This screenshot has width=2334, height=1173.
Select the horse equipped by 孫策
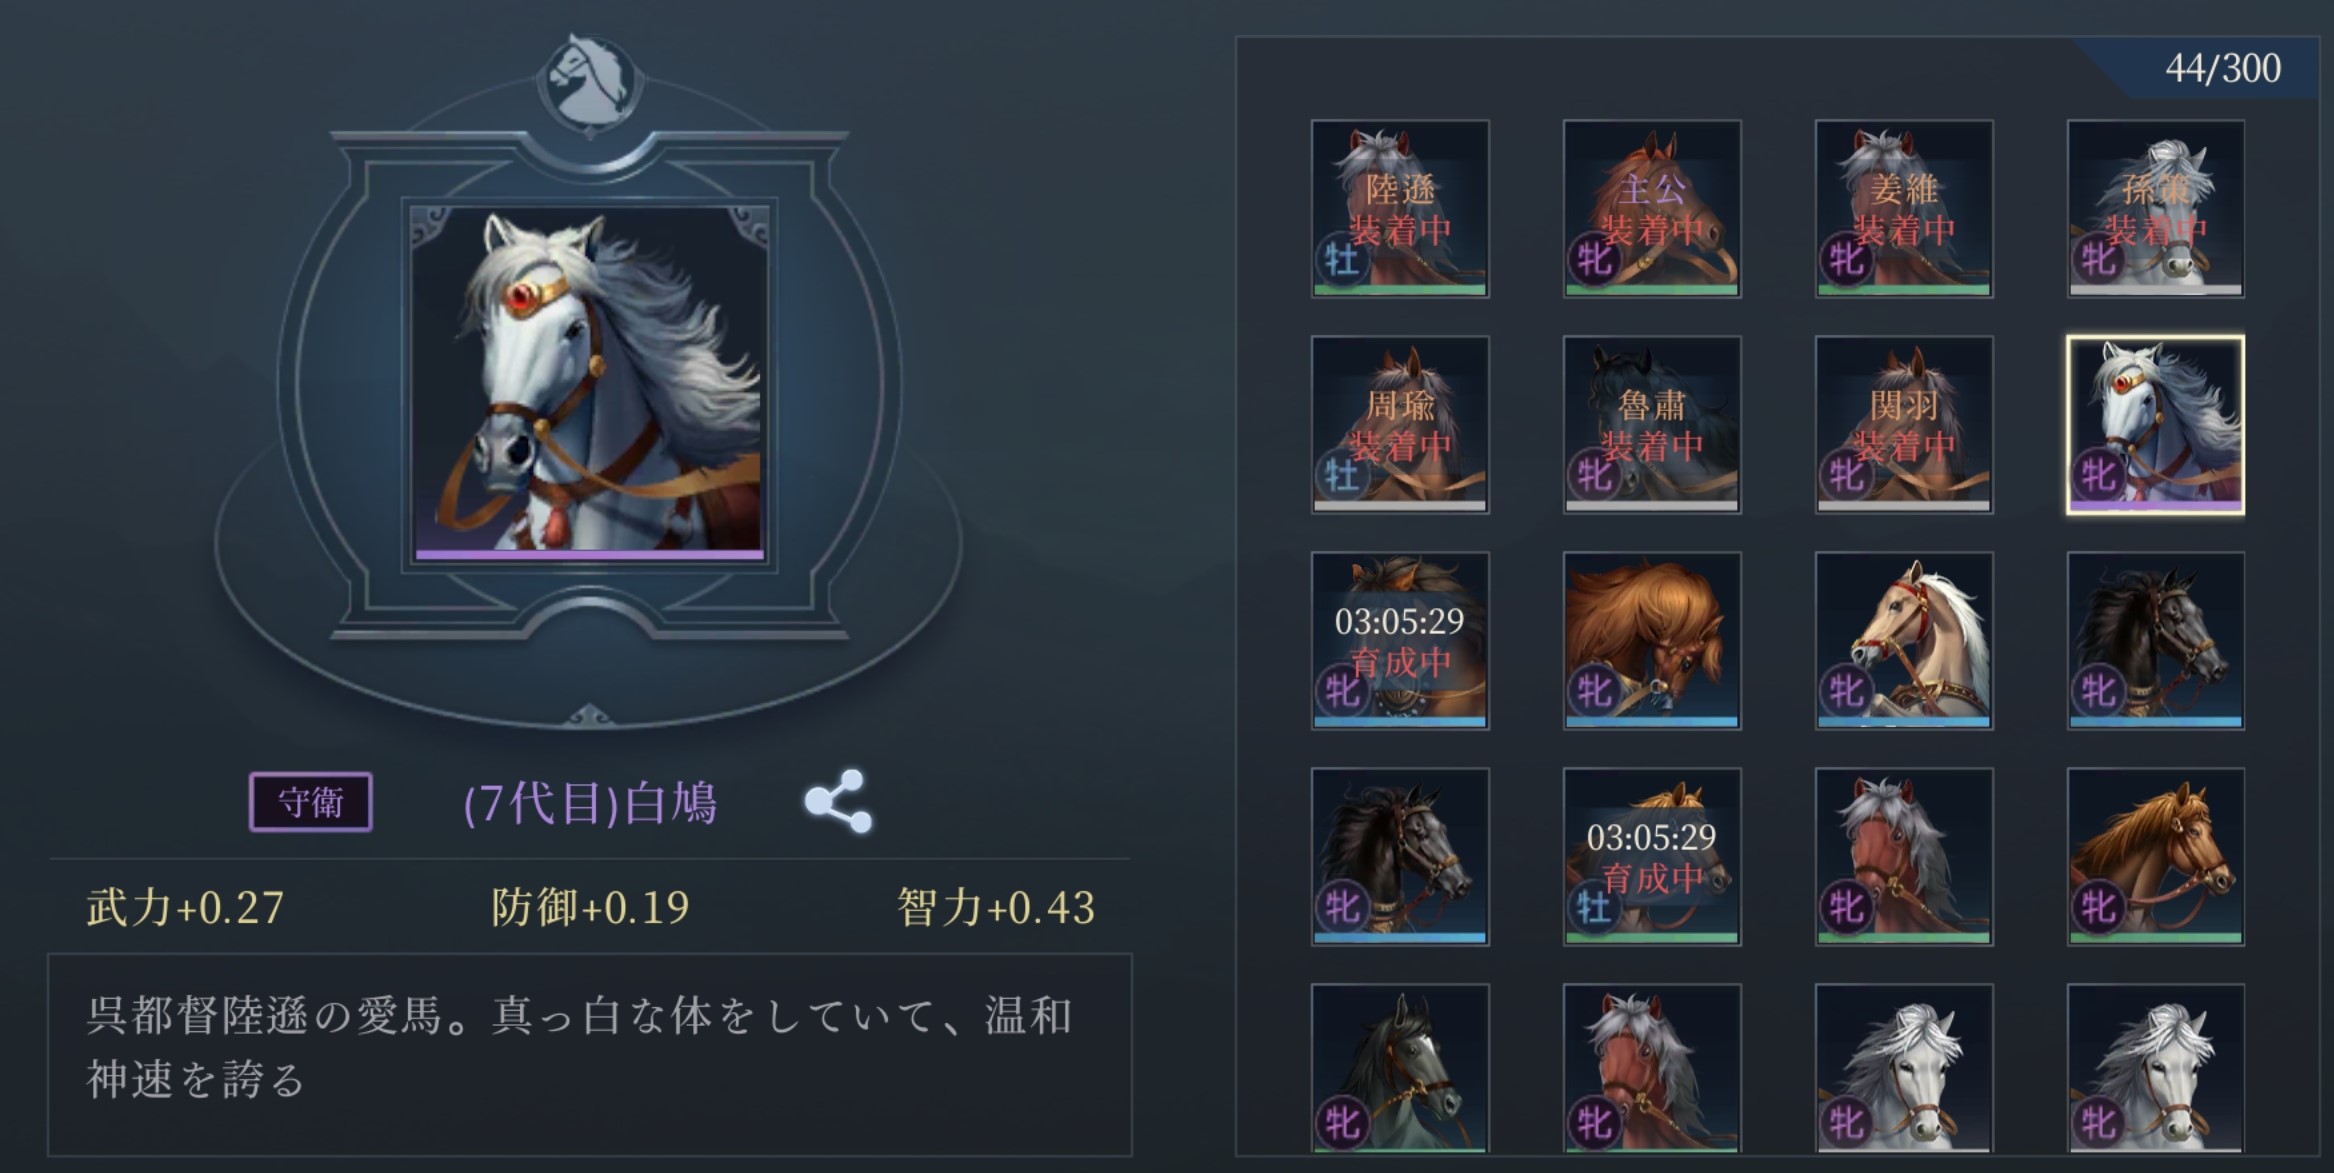point(2156,209)
